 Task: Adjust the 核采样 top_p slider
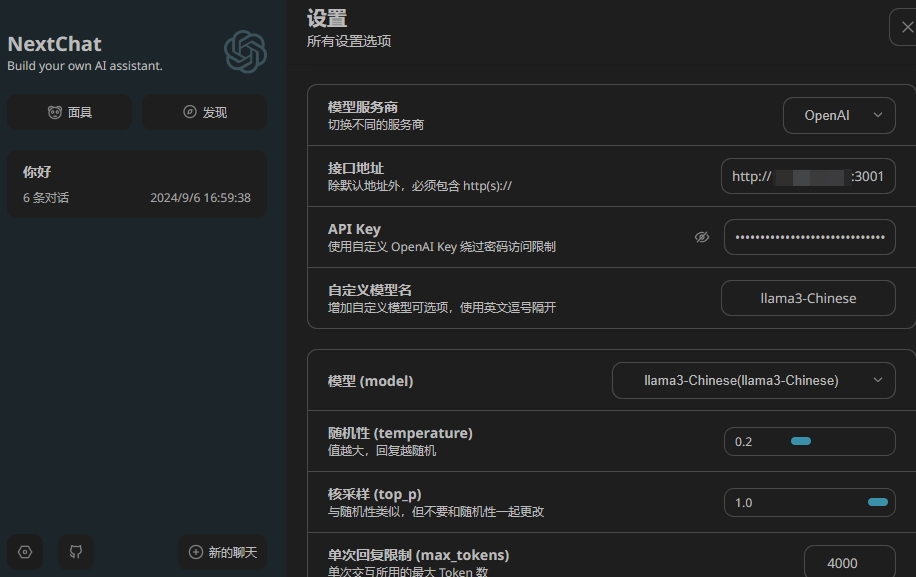[x=877, y=502]
